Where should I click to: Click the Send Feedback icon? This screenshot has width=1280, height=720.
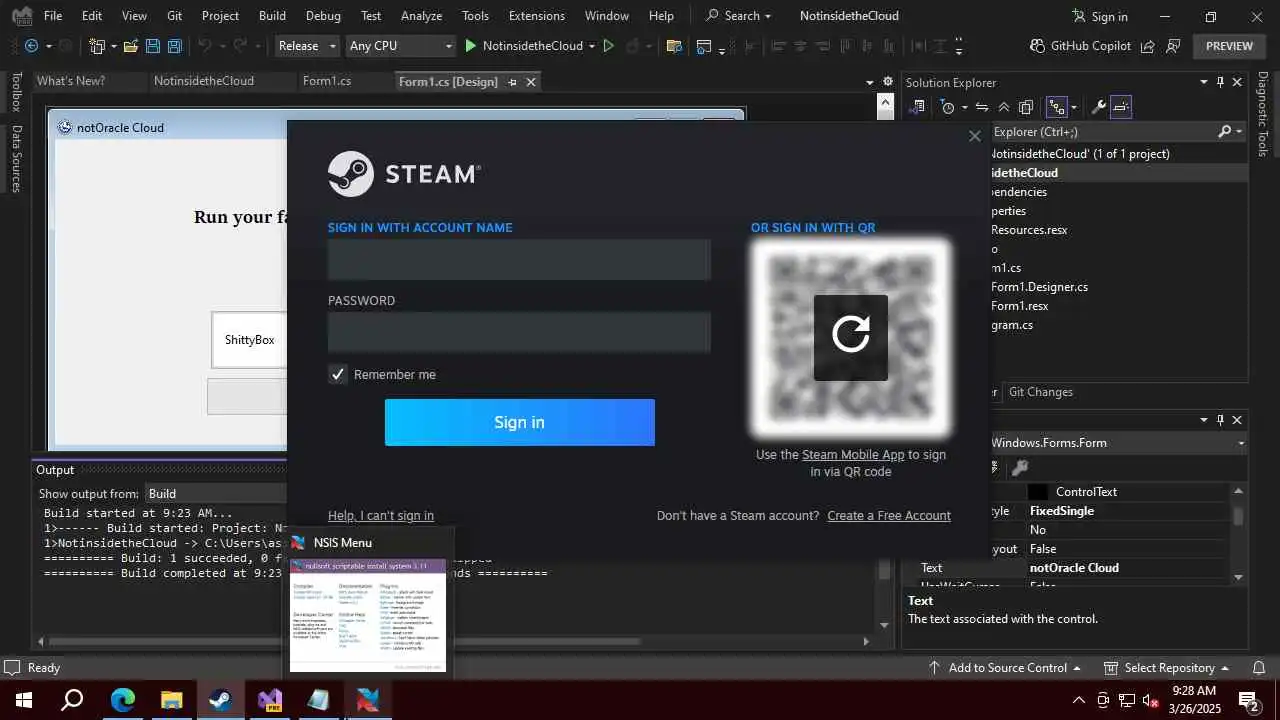pos(1173,46)
